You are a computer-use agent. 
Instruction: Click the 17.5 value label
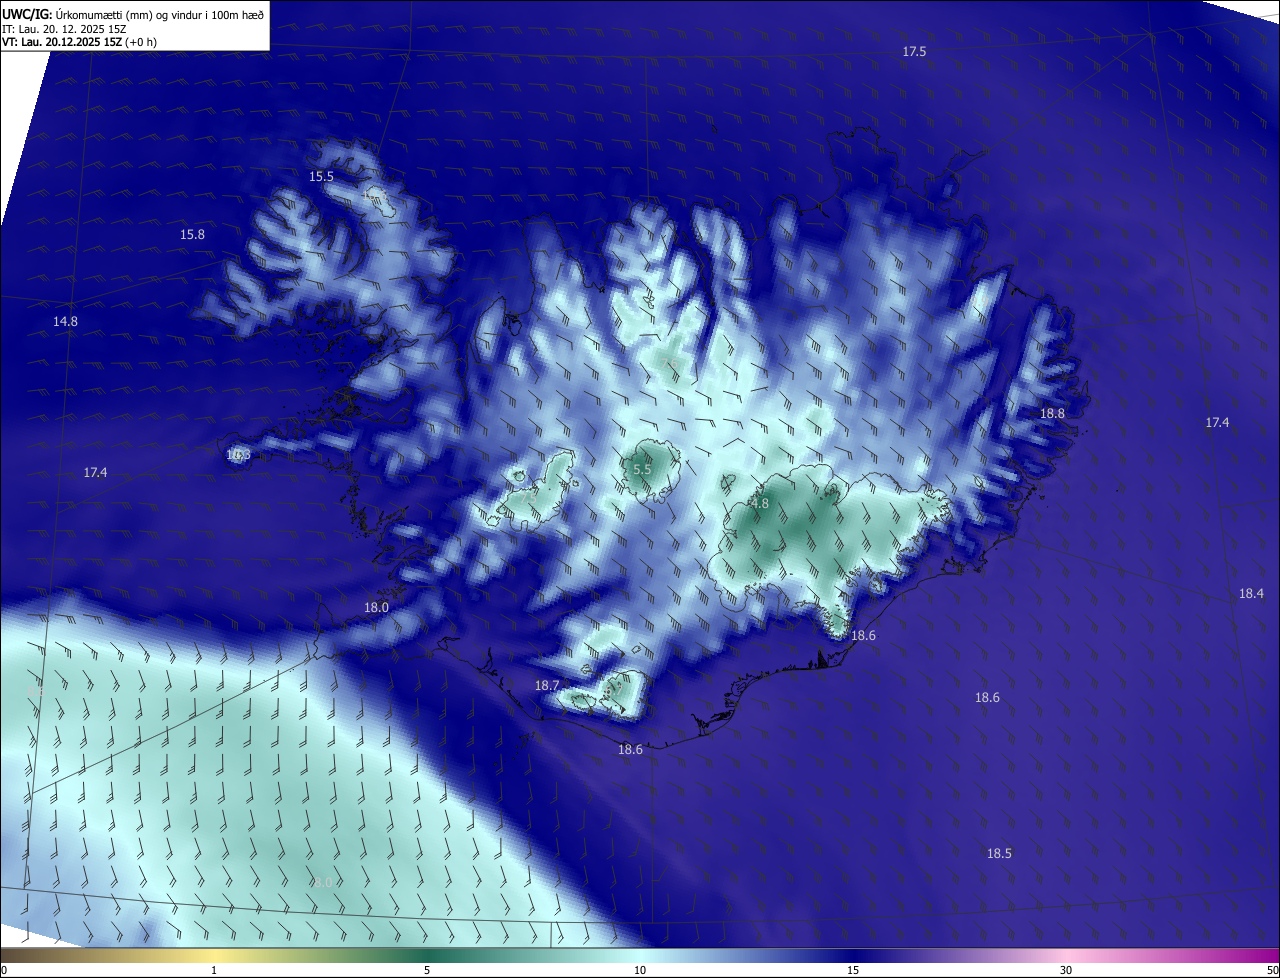[x=914, y=51]
